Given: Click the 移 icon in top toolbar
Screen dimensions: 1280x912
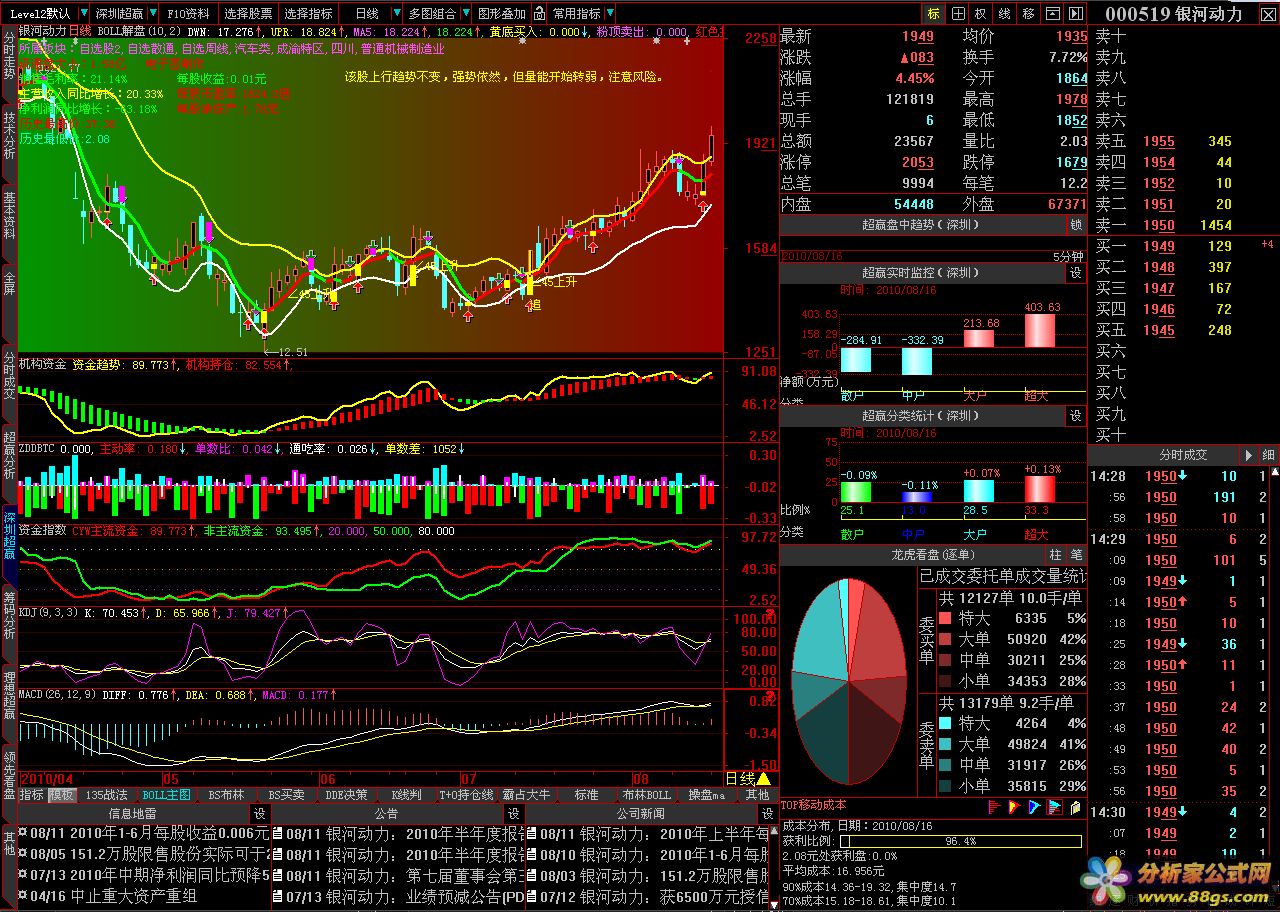Looking at the screenshot, I should point(1029,14).
